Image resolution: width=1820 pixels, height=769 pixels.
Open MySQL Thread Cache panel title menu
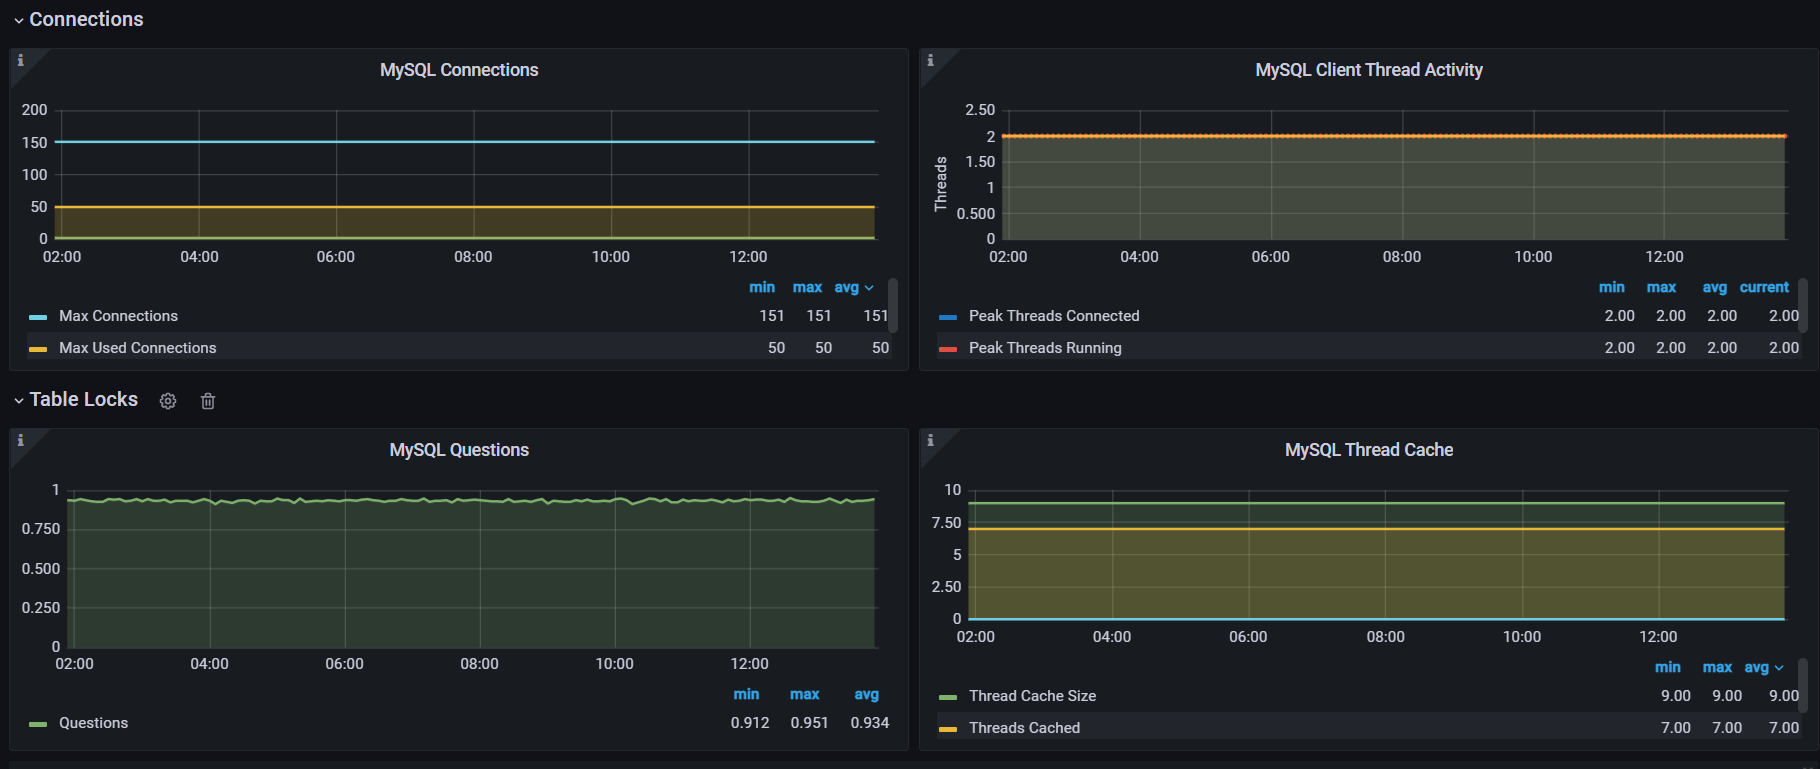tap(1369, 450)
